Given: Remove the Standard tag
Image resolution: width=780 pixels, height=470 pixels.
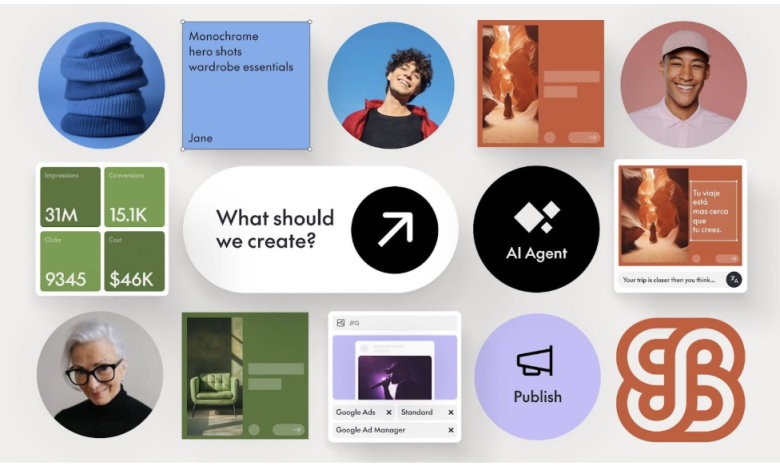Looking at the screenshot, I should [451, 412].
